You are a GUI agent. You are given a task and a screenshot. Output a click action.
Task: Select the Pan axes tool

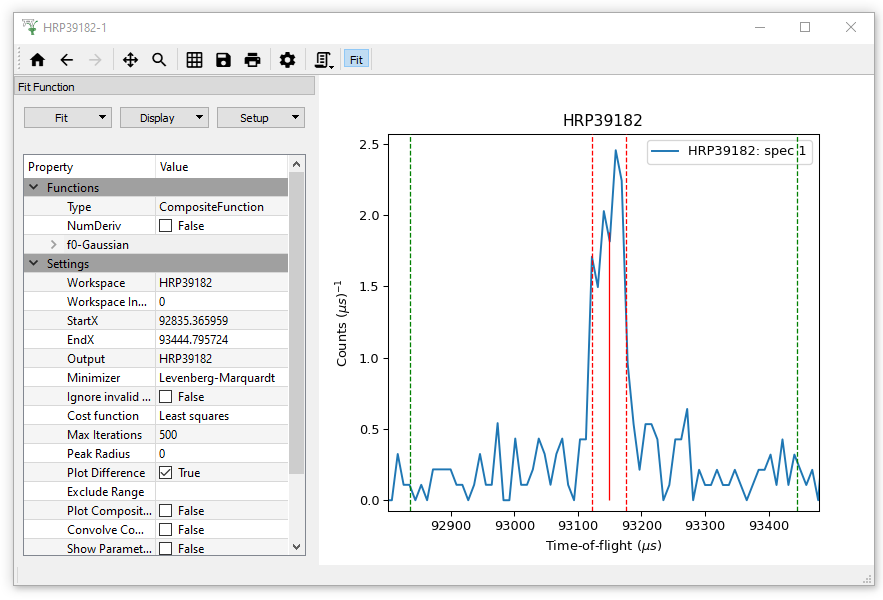pos(130,60)
